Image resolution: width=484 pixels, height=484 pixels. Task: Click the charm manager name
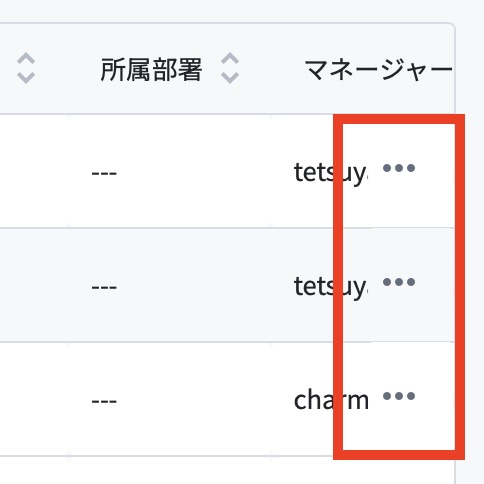tap(331, 399)
